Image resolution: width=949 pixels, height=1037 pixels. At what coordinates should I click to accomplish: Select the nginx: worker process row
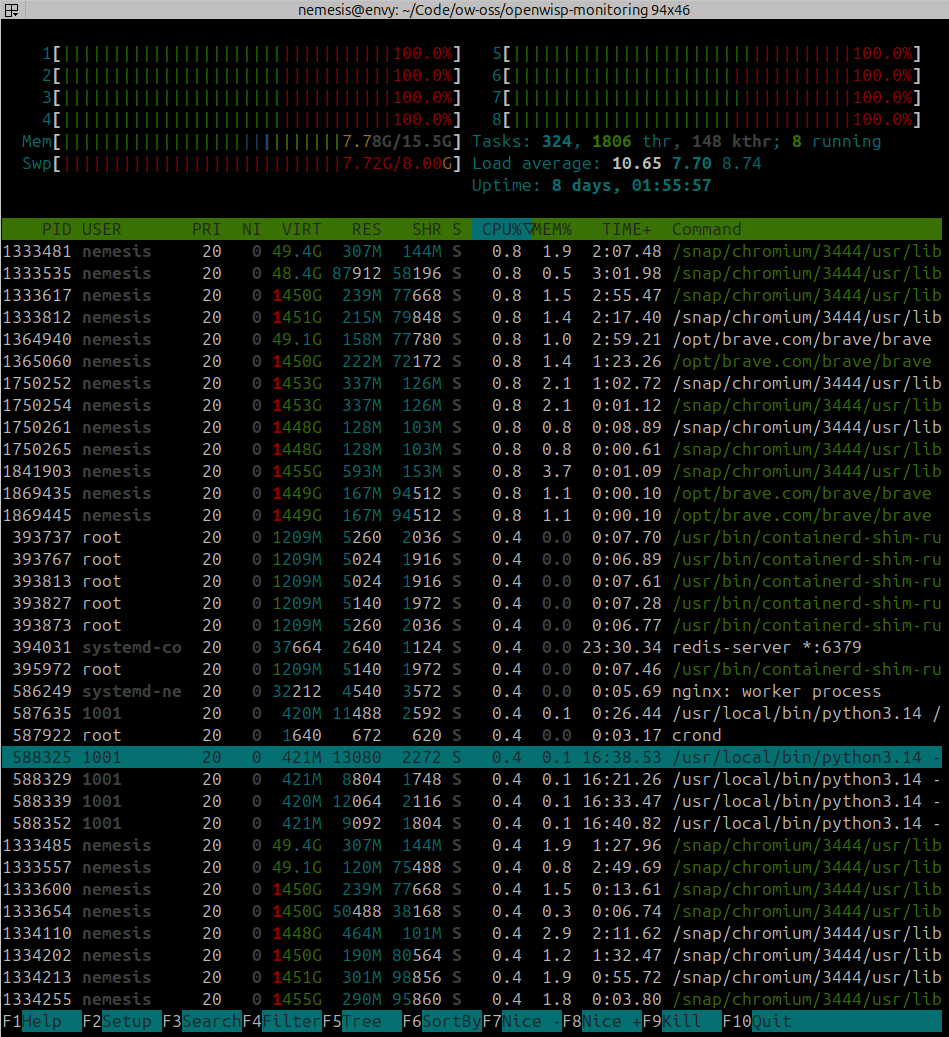472,691
